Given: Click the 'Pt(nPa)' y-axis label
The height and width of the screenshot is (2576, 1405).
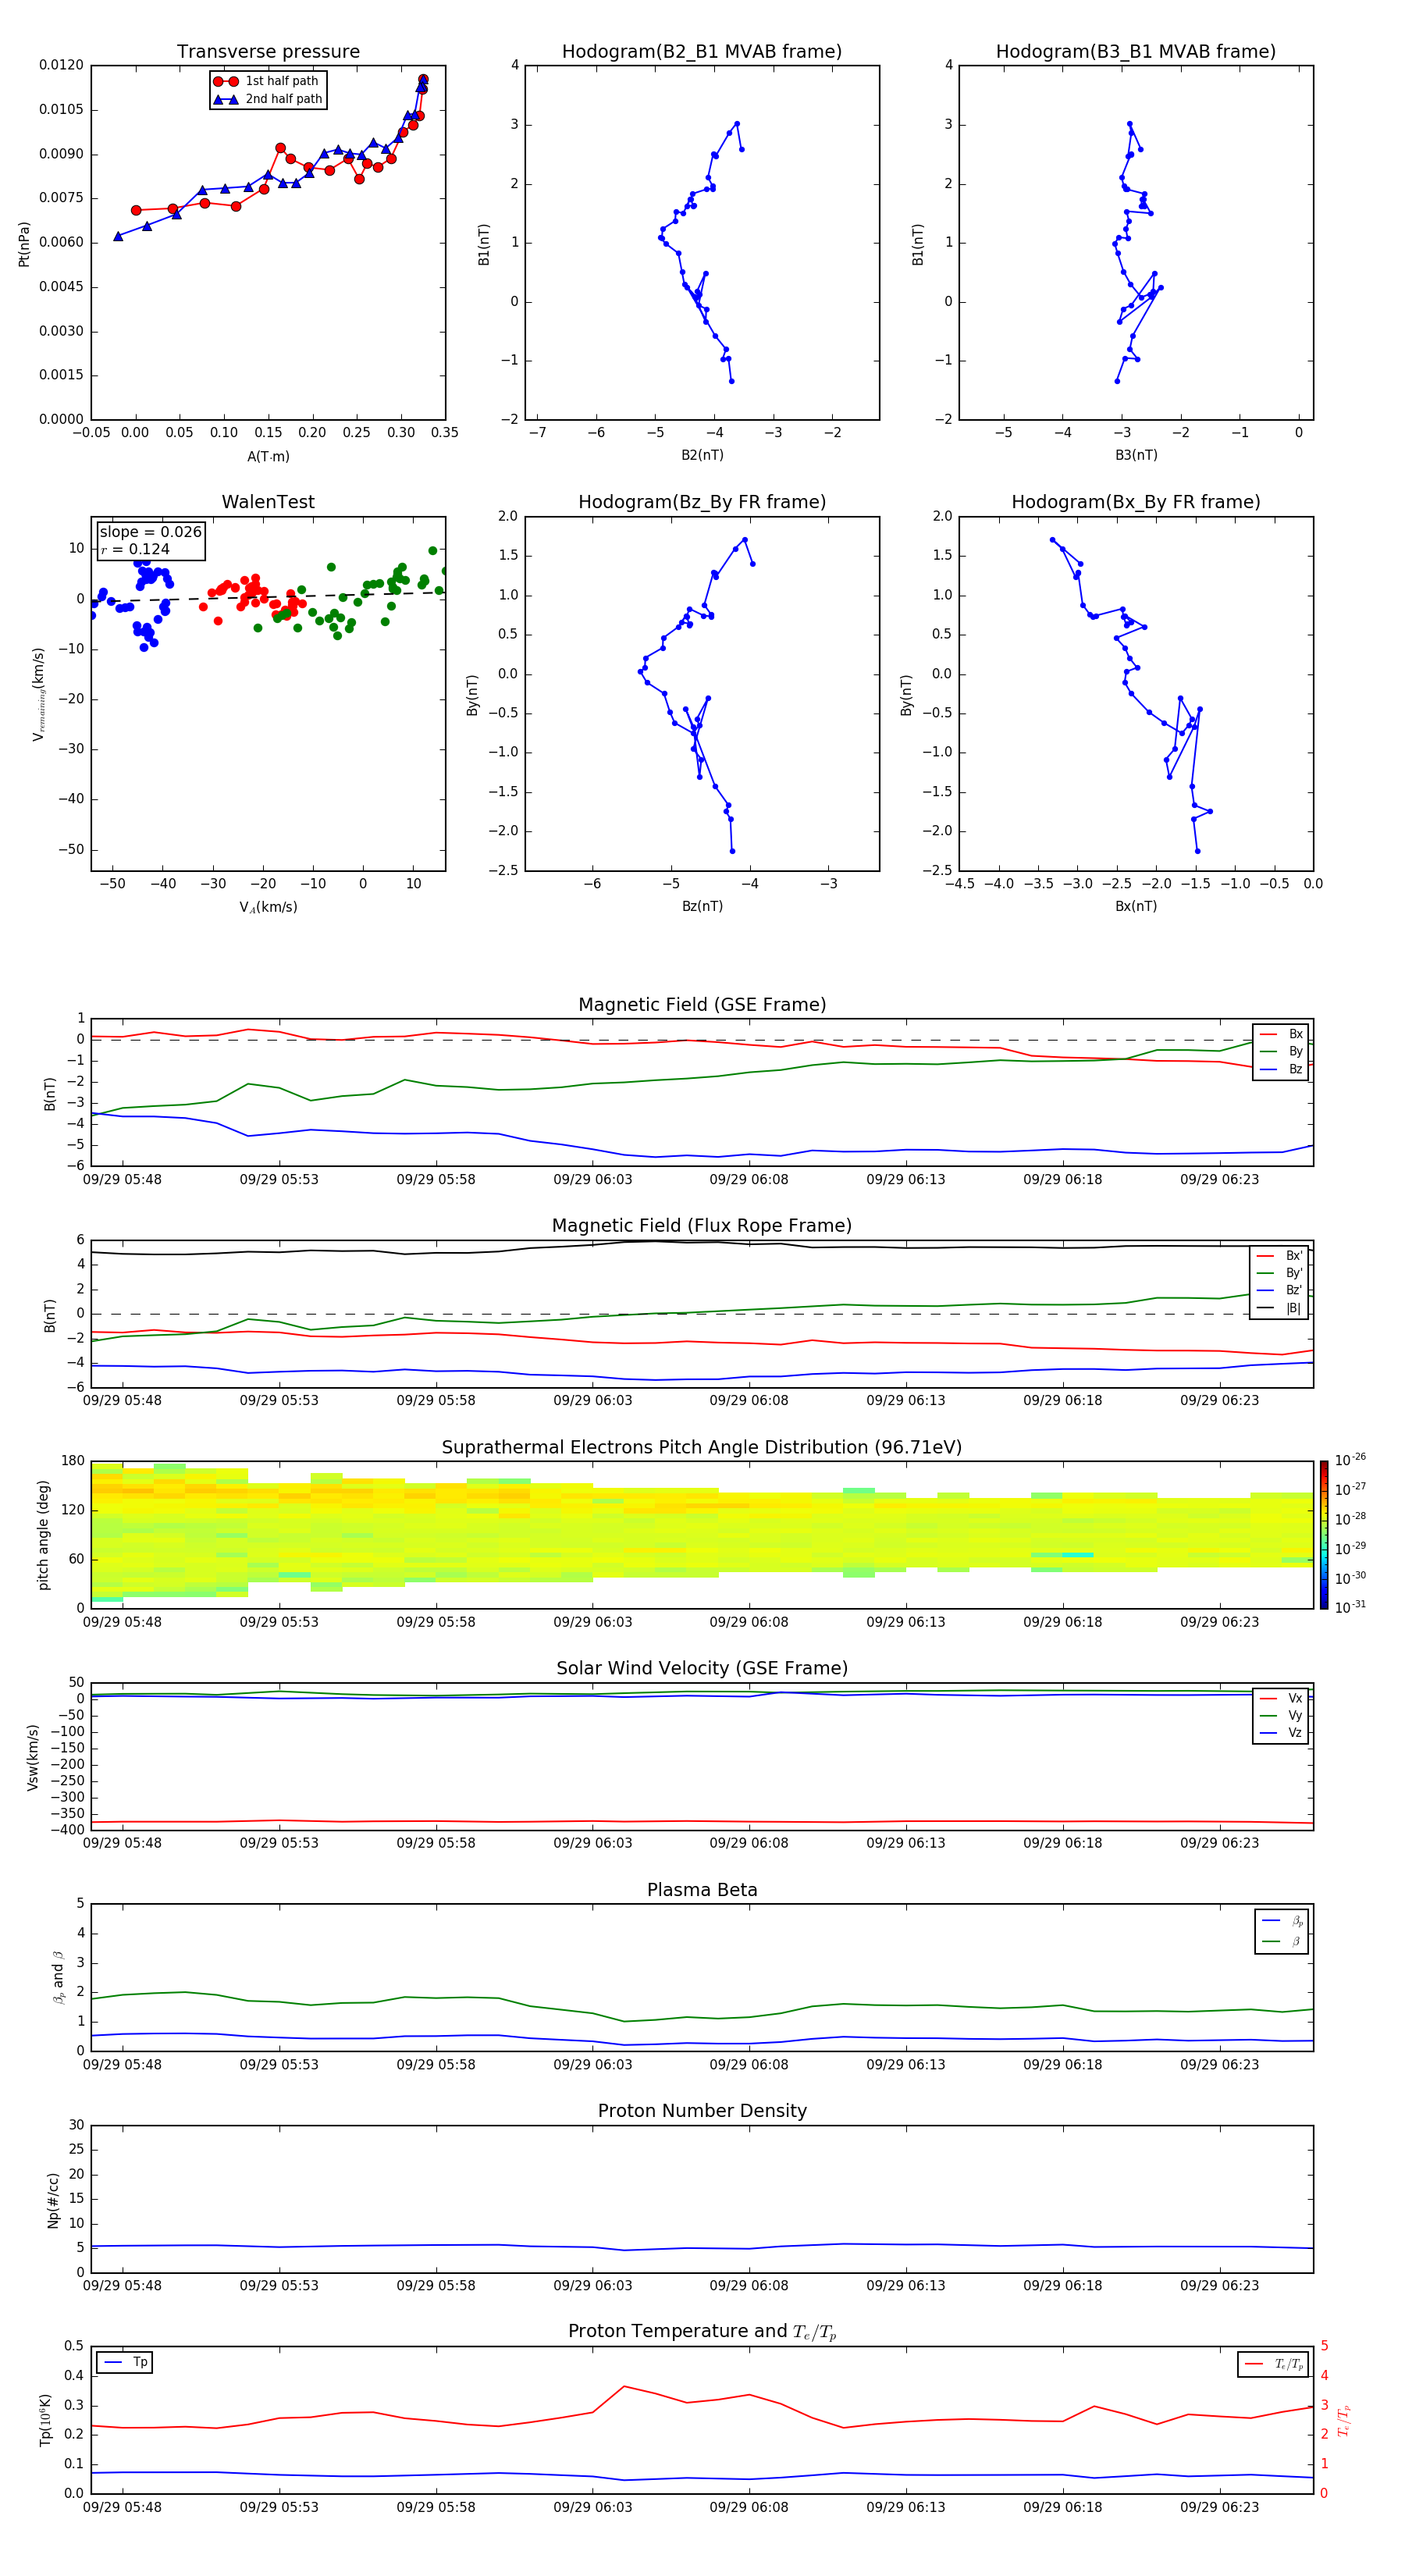Looking at the screenshot, I should click(24, 244).
